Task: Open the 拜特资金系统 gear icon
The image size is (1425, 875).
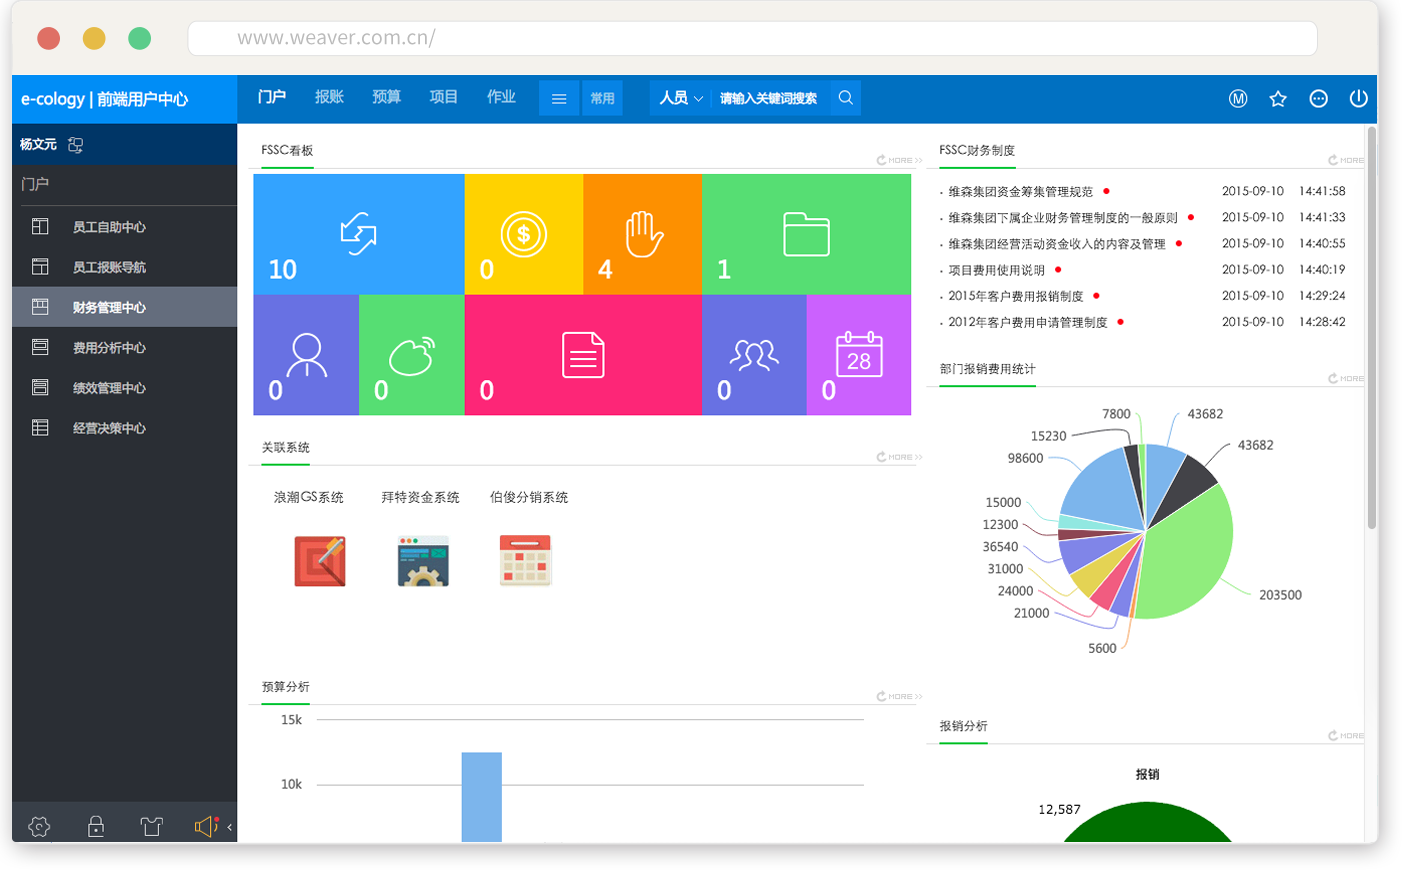Action: (x=423, y=561)
